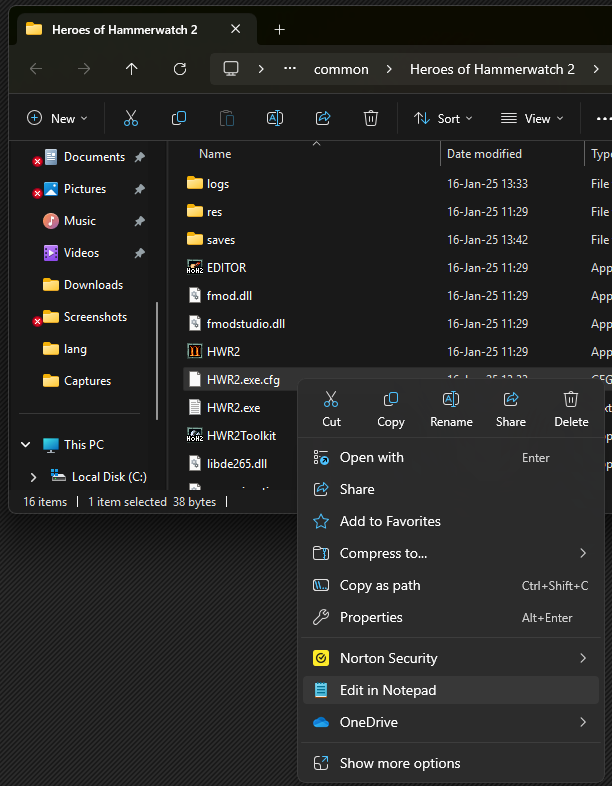Image resolution: width=612 pixels, height=786 pixels.
Task: Choose Delete in the context menu
Action: tap(571, 410)
